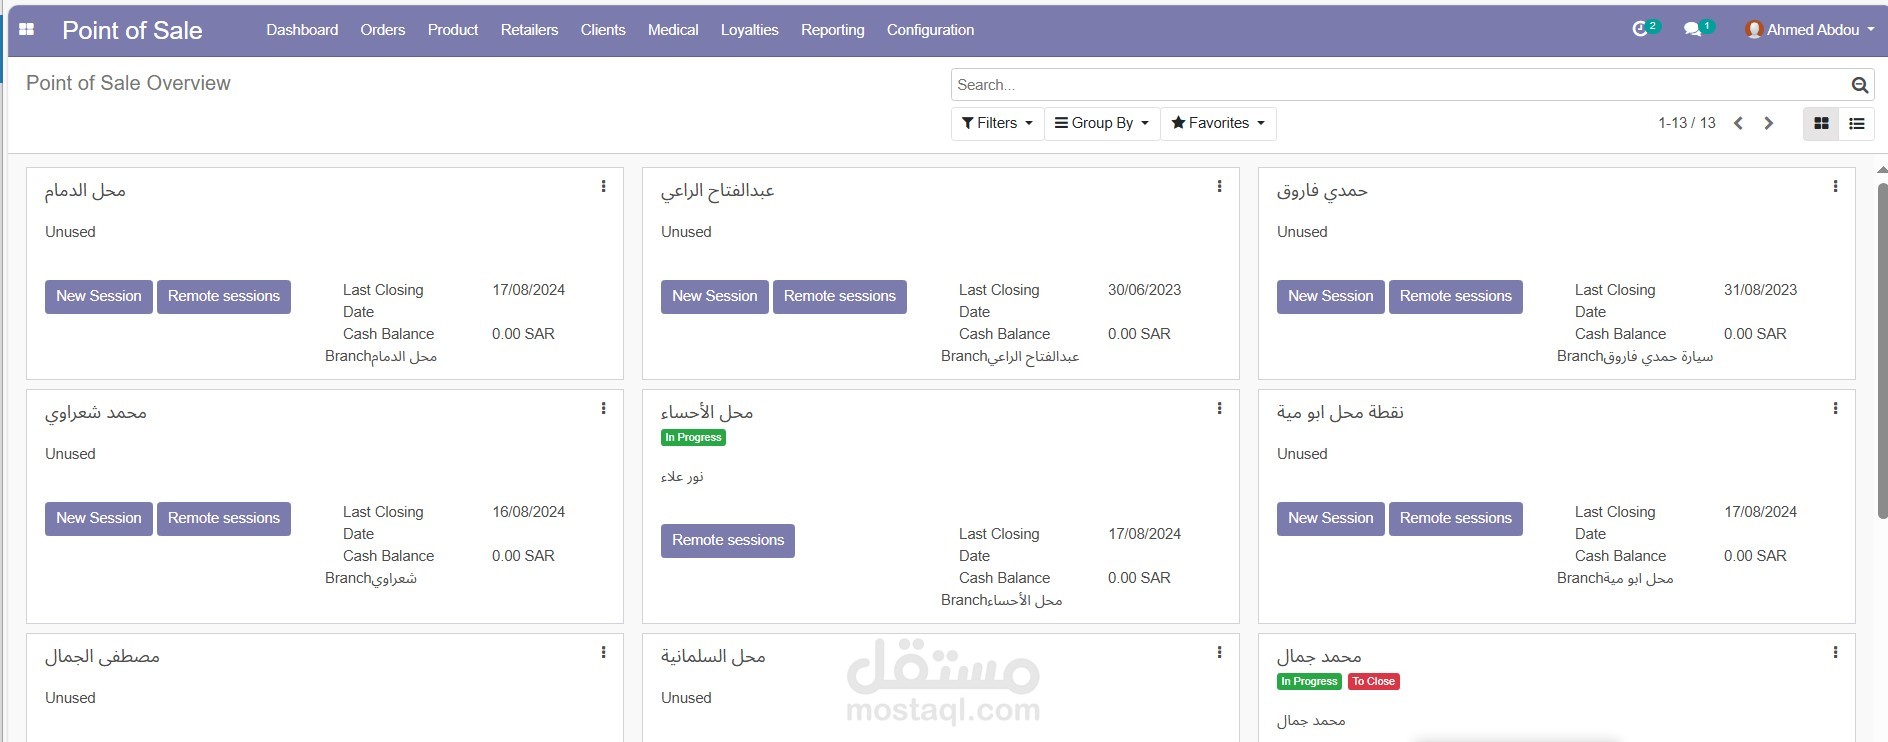
Task: Click date 31/08/2023 on حمدي فاروق card
Action: click(1761, 290)
